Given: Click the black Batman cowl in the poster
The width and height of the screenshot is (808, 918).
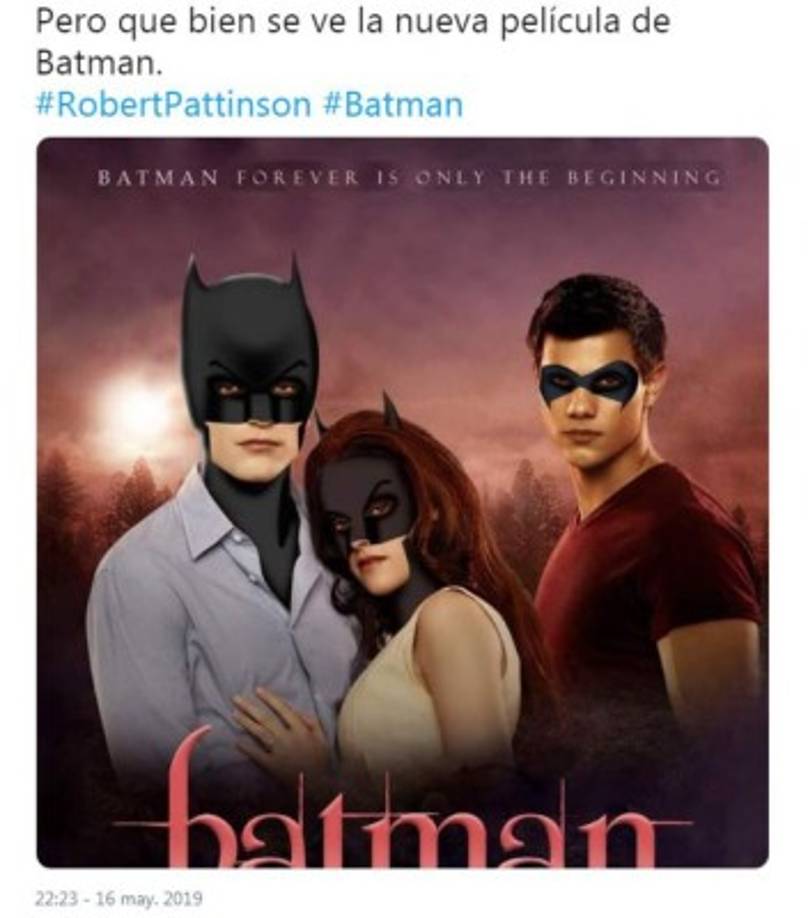Looking at the screenshot, I should coord(249,352).
